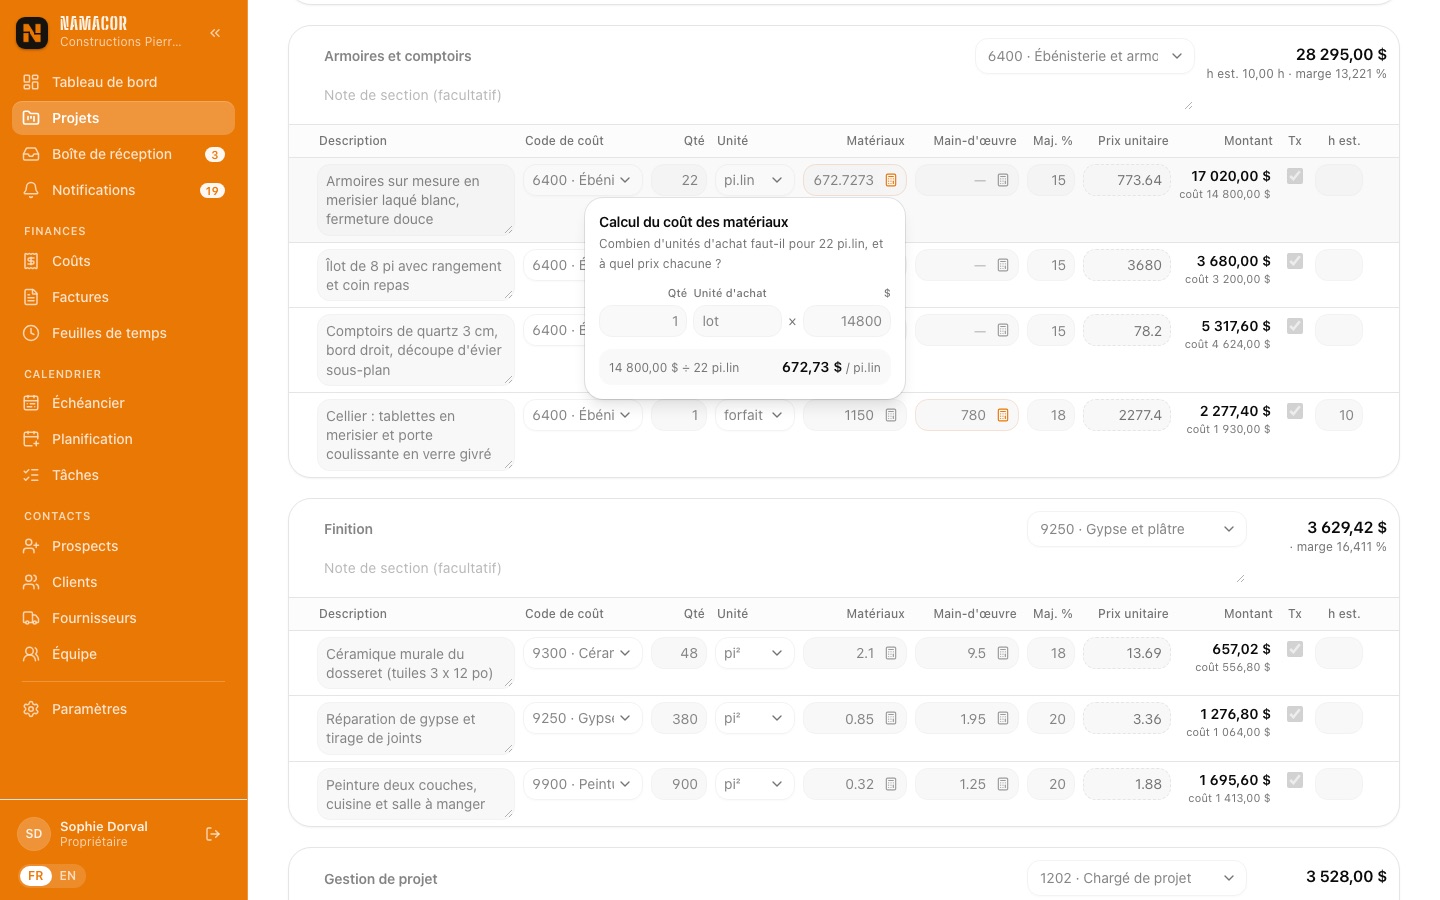Toggle the tax checkbox for Comptoirs de quartz
1440x900 pixels.
point(1295,326)
